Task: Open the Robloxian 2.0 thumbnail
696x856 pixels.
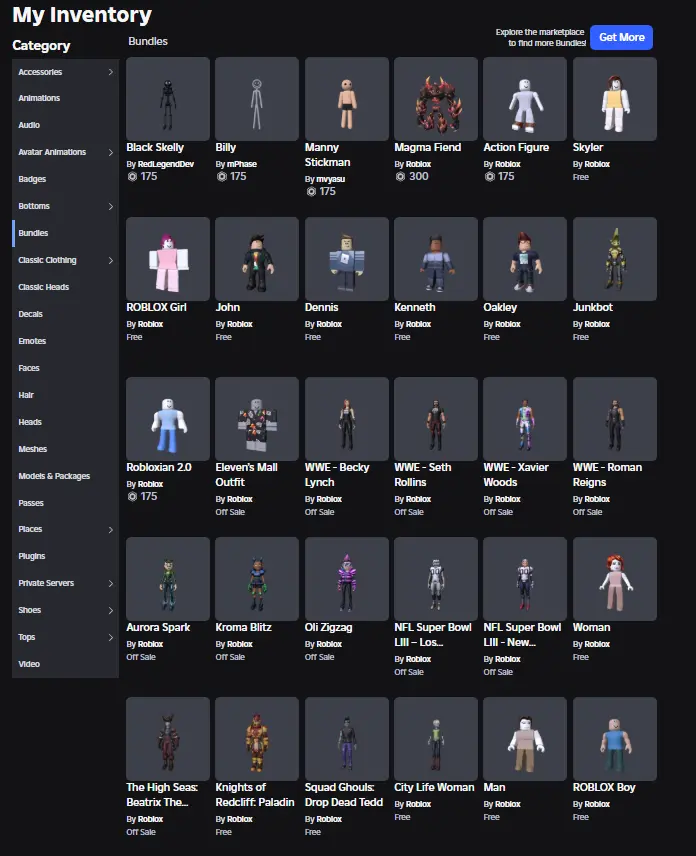Action: pos(168,419)
